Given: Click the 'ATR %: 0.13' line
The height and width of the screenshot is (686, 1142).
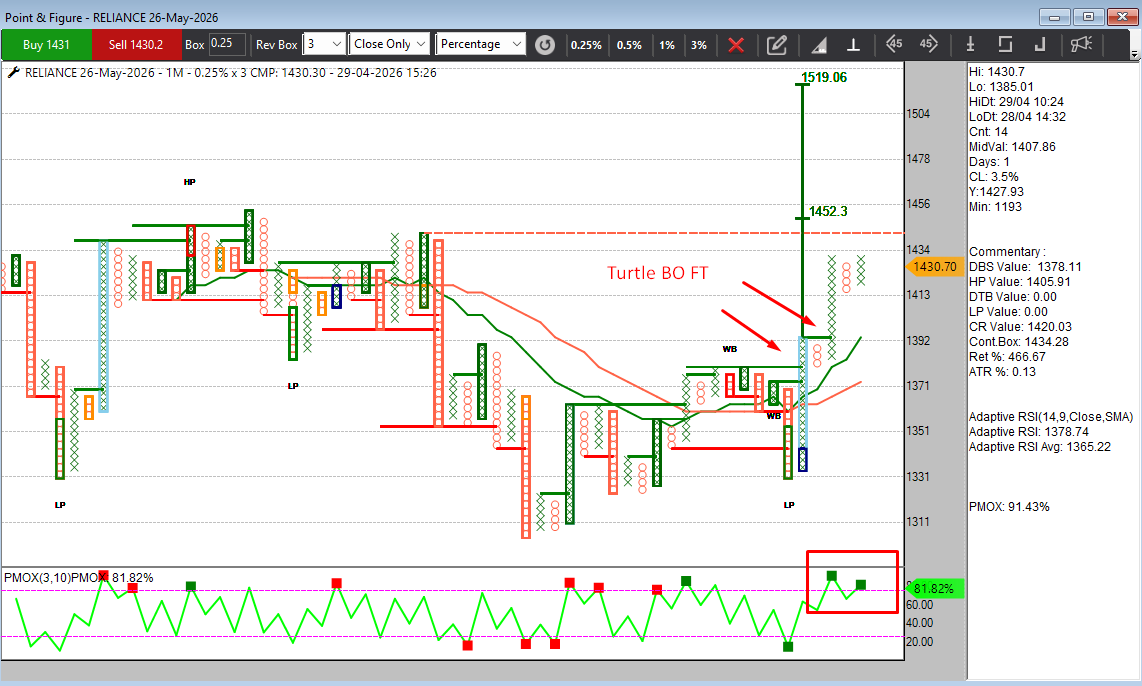Looking at the screenshot, I should point(1002,371).
